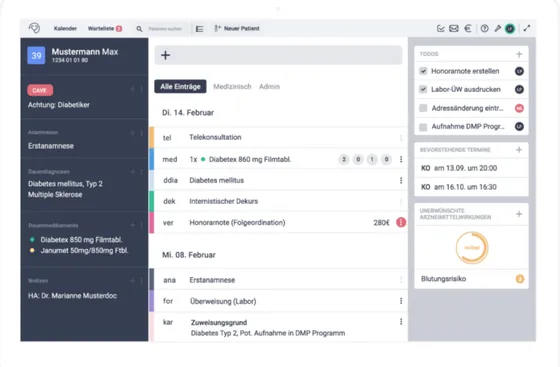This screenshot has width=560, height=367.
Task: Click the orange circular risk gauge
Action: click(472, 248)
